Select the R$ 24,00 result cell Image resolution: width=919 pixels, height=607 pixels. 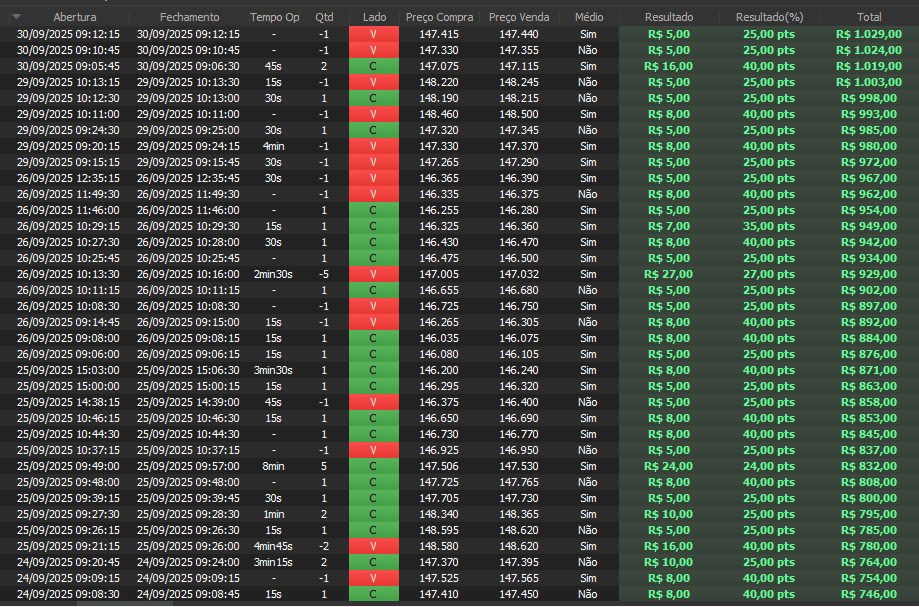pos(667,466)
